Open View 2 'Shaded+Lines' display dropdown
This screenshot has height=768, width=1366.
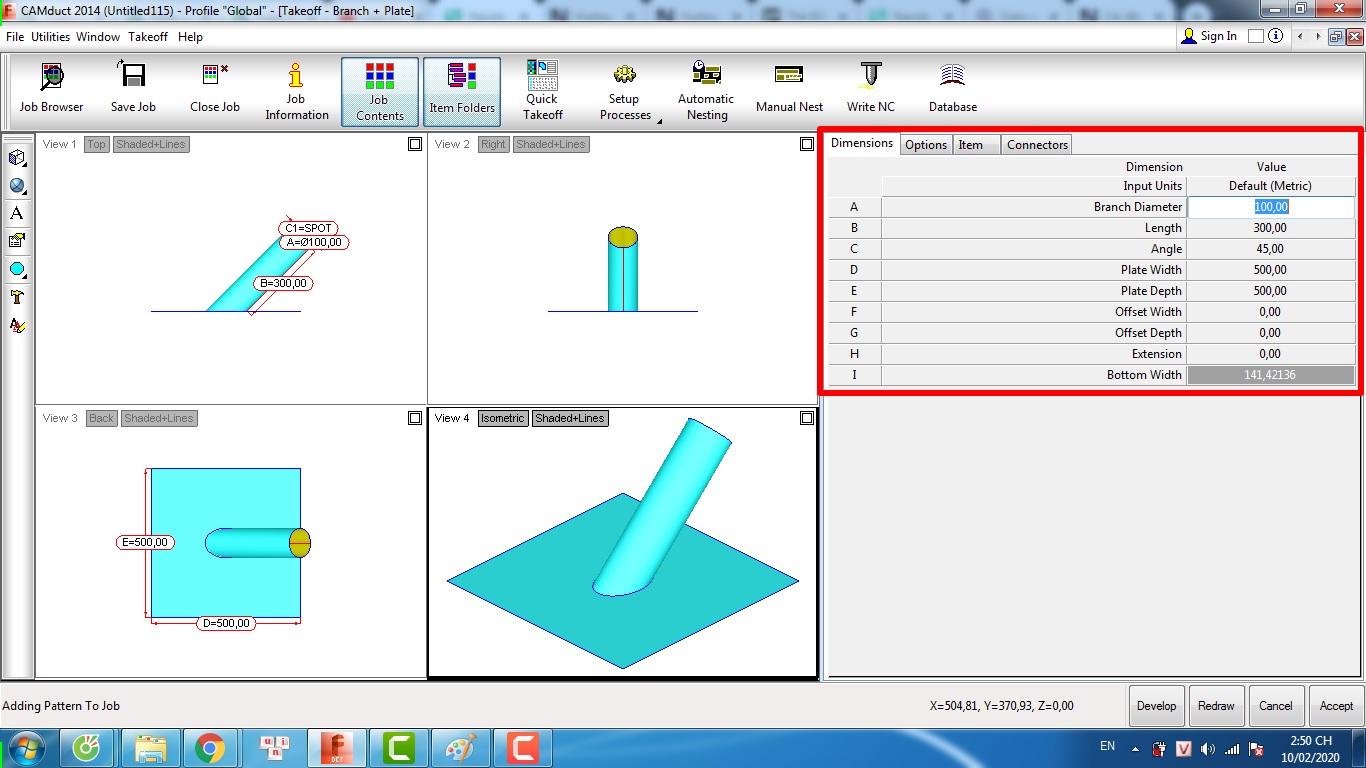coord(551,144)
